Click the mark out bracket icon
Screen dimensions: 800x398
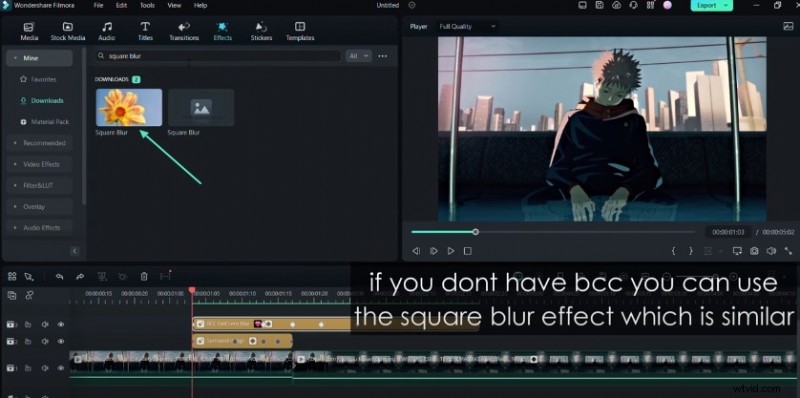(691, 251)
